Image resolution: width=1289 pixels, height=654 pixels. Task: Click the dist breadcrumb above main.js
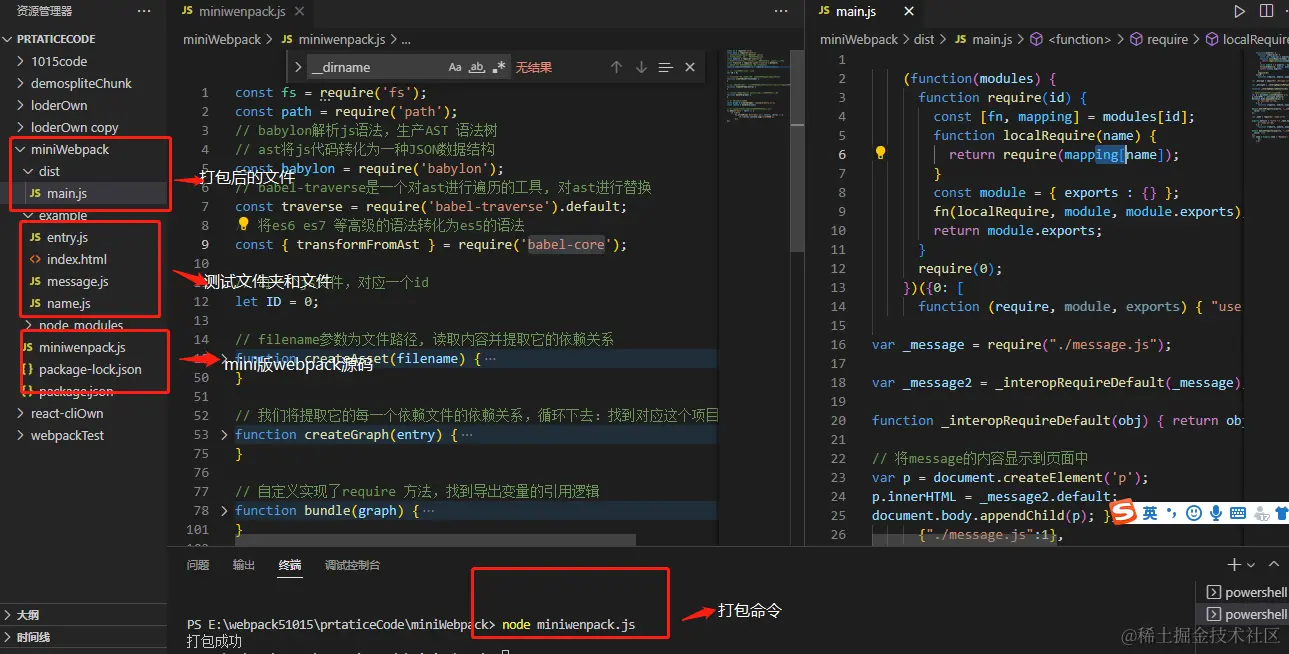[x=923, y=39]
